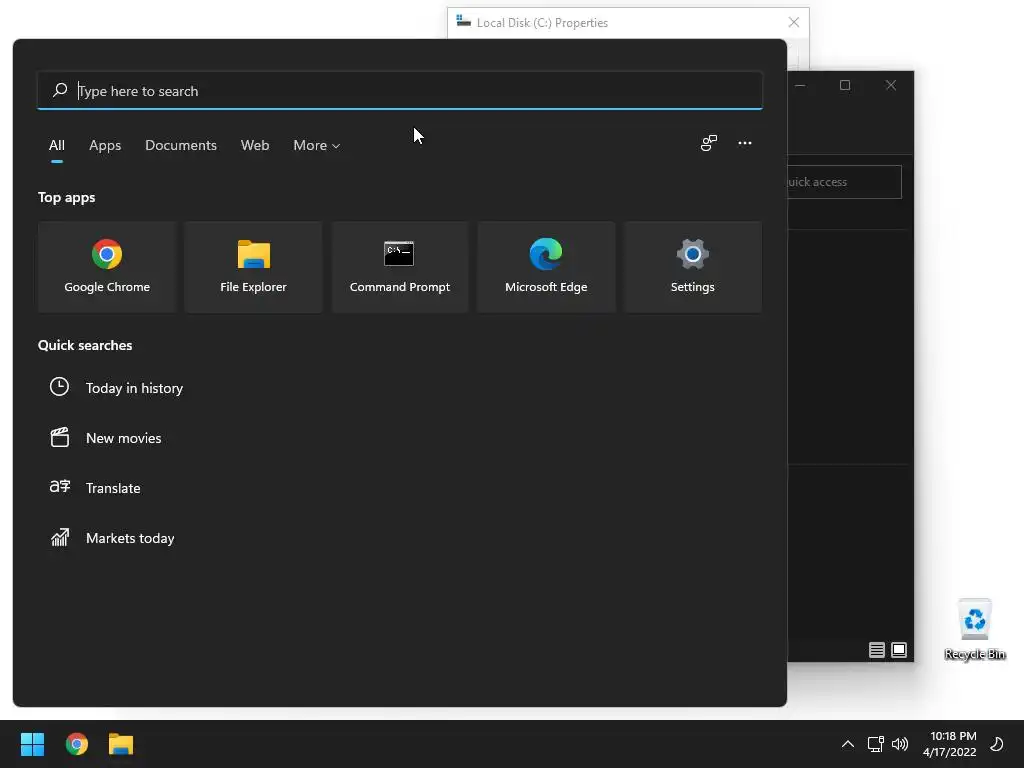Open Google Chrome from Top apps
The width and height of the screenshot is (1024, 768).
[x=107, y=266]
